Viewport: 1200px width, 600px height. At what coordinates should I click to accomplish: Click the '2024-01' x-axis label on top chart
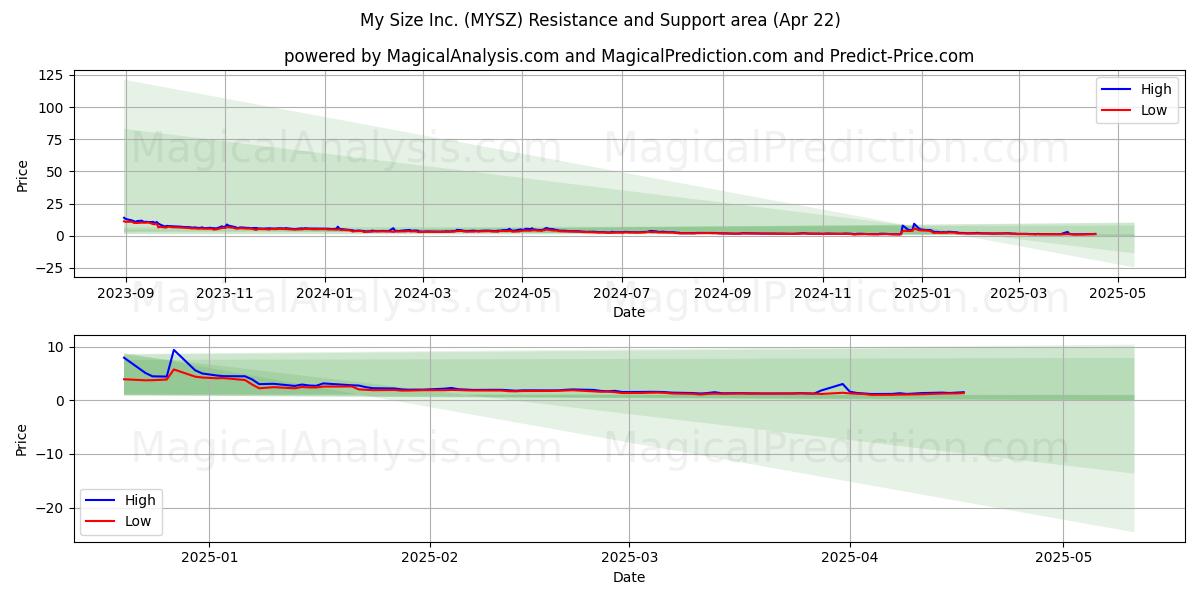tap(324, 295)
